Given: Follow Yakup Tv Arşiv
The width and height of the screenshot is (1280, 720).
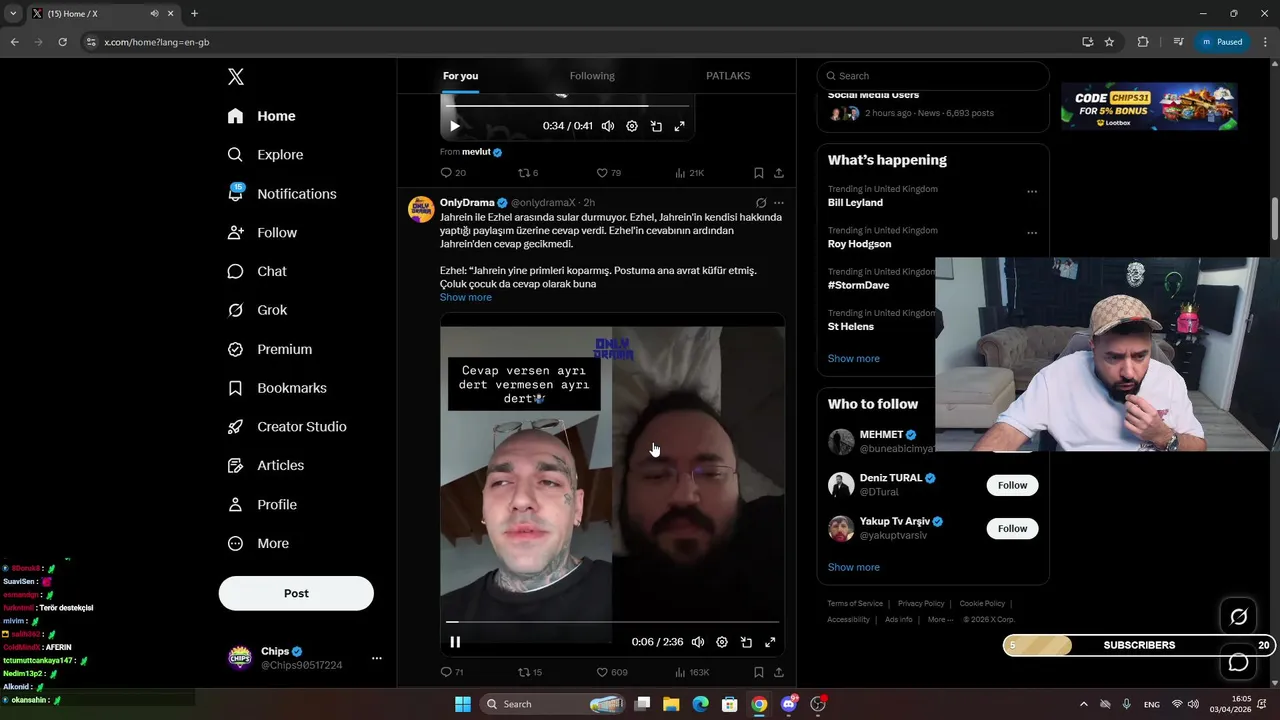Looking at the screenshot, I should (x=1012, y=528).
